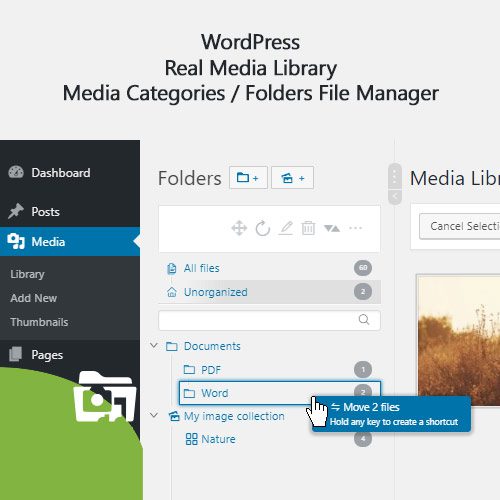500x500 pixels.
Task: Select the rearrange folders move icon
Action: point(239,228)
